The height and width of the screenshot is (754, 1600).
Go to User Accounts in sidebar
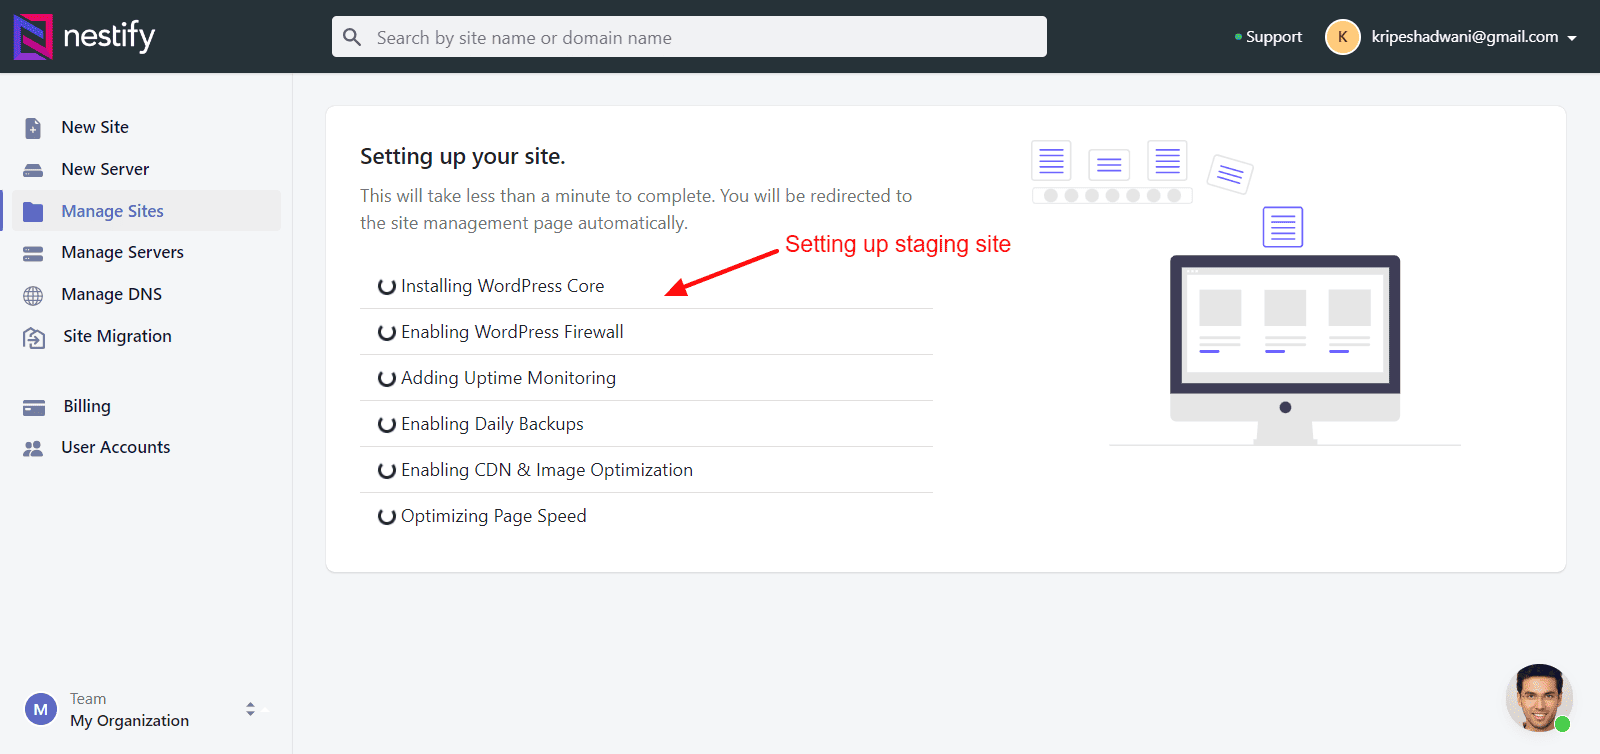(115, 447)
